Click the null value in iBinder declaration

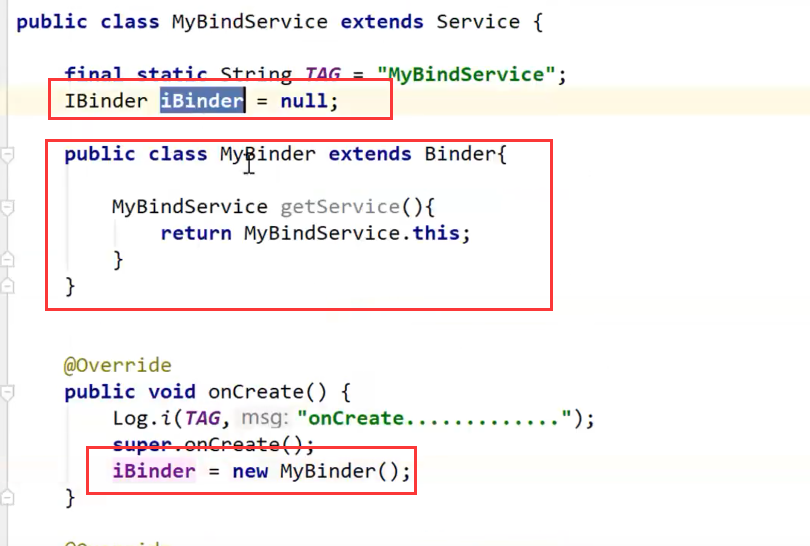pyautogui.click(x=304, y=101)
